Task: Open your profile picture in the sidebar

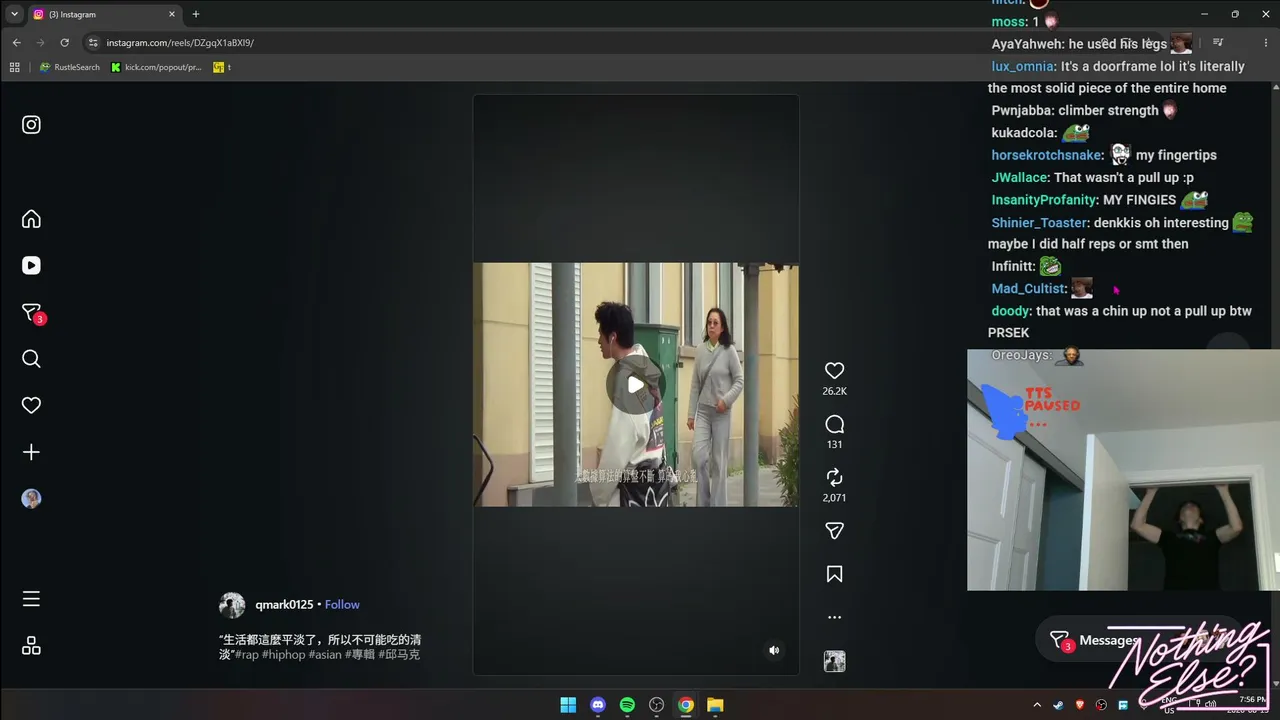Action: coord(31,499)
